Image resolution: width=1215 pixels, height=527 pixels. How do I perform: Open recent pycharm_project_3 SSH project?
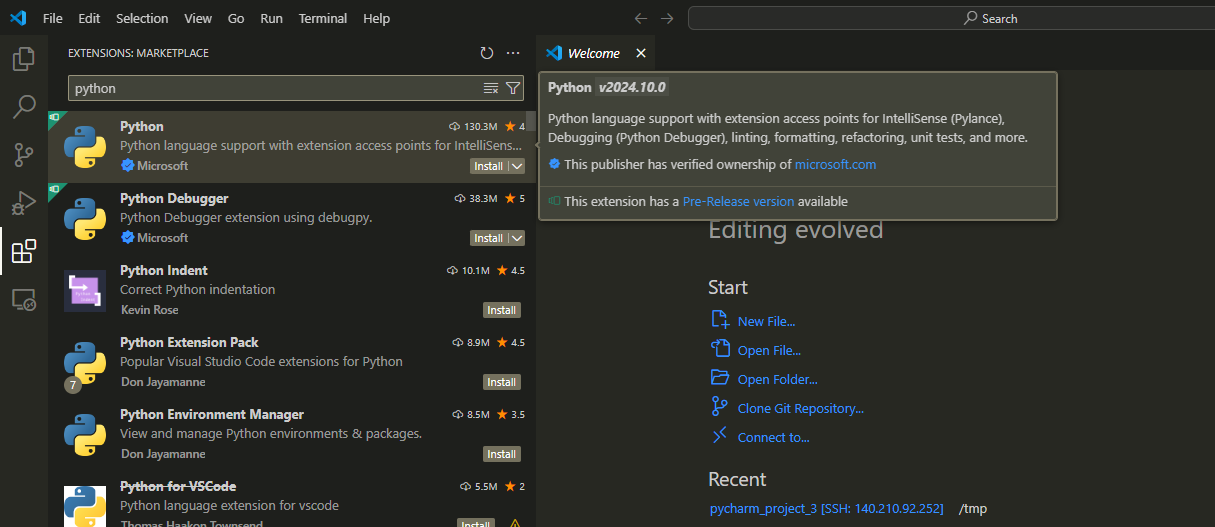click(x=826, y=508)
